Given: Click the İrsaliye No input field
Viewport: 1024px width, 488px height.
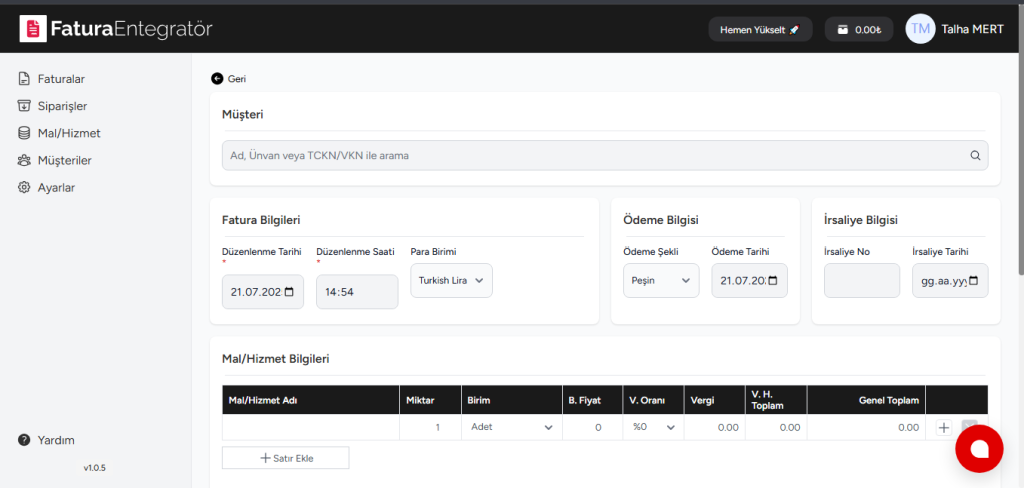Looking at the screenshot, I should point(861,281).
